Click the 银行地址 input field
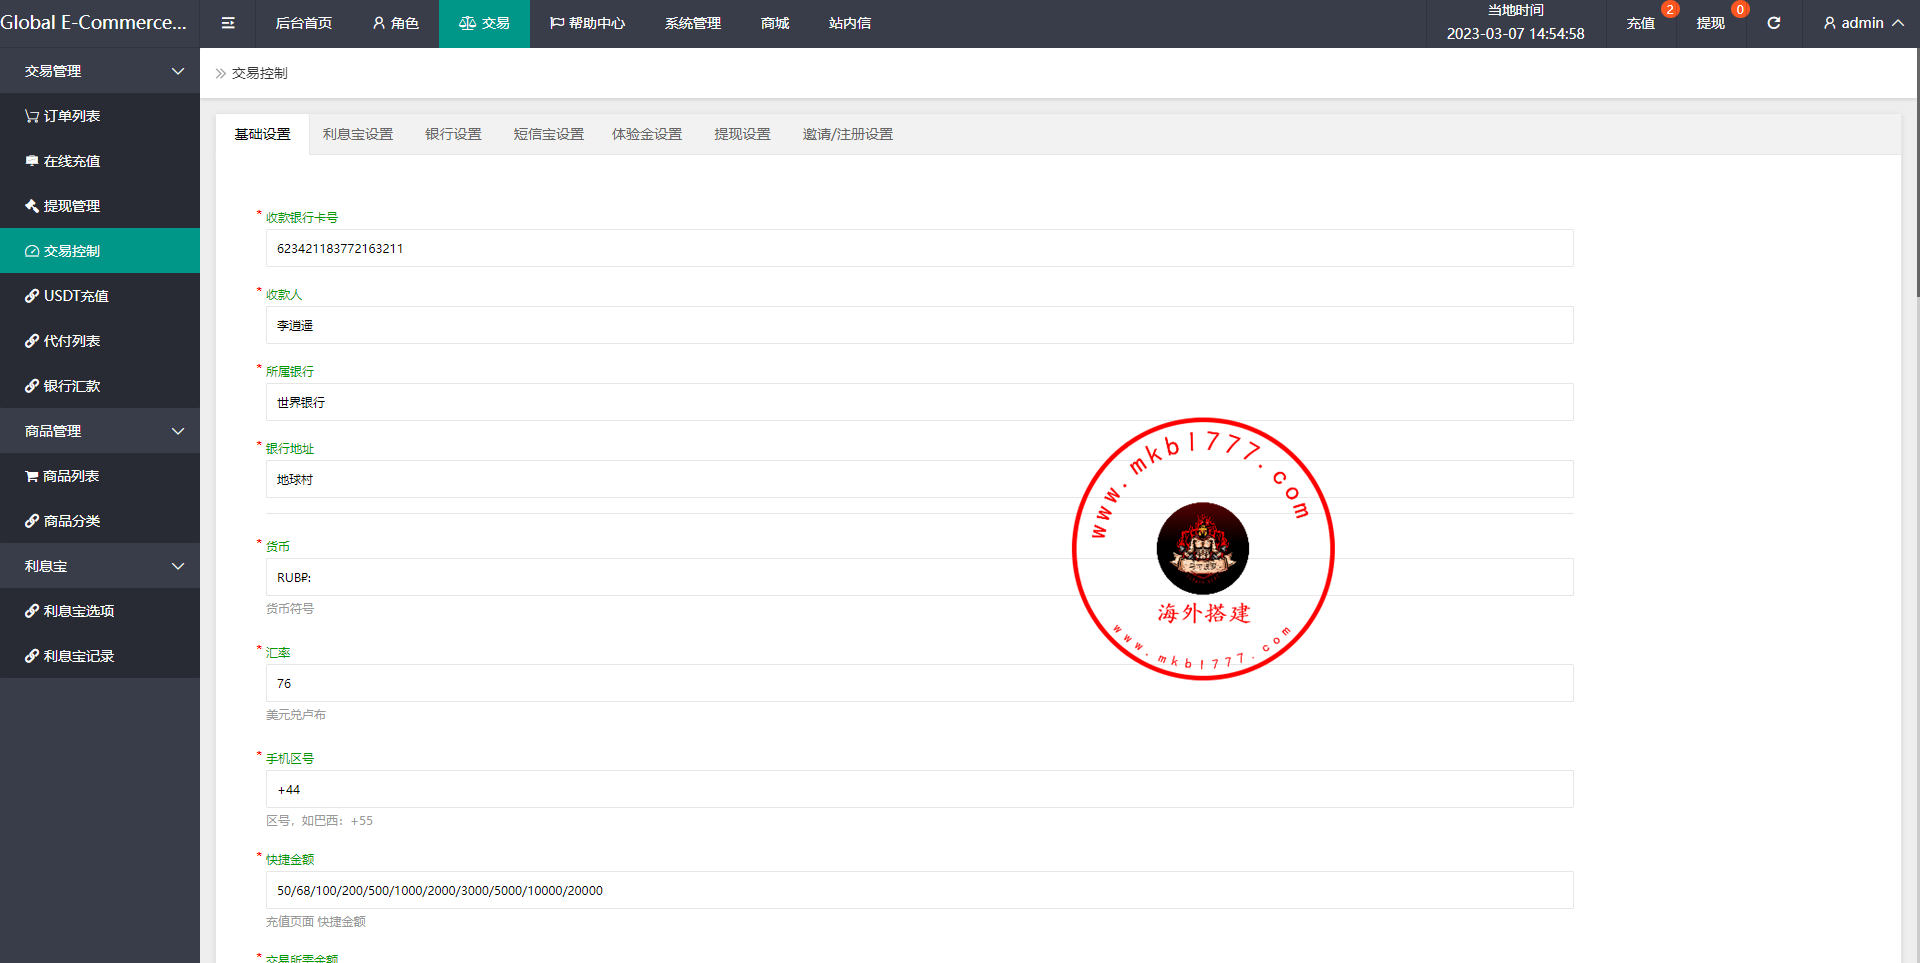1920x963 pixels. pos(919,479)
